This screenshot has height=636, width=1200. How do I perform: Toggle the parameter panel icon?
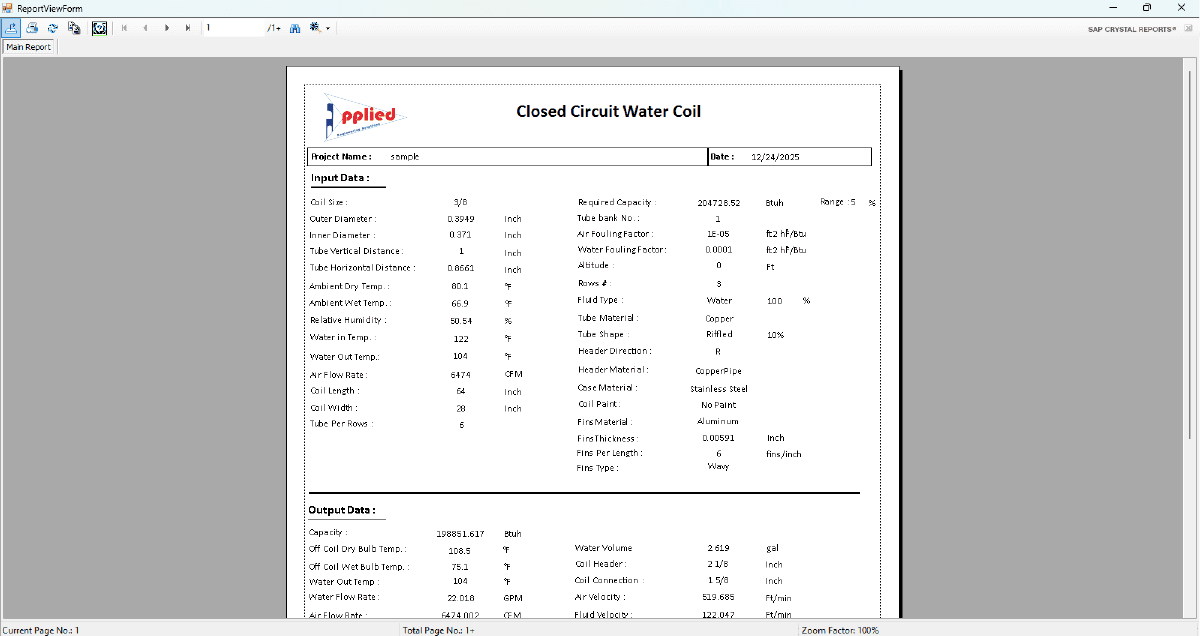(x=100, y=28)
